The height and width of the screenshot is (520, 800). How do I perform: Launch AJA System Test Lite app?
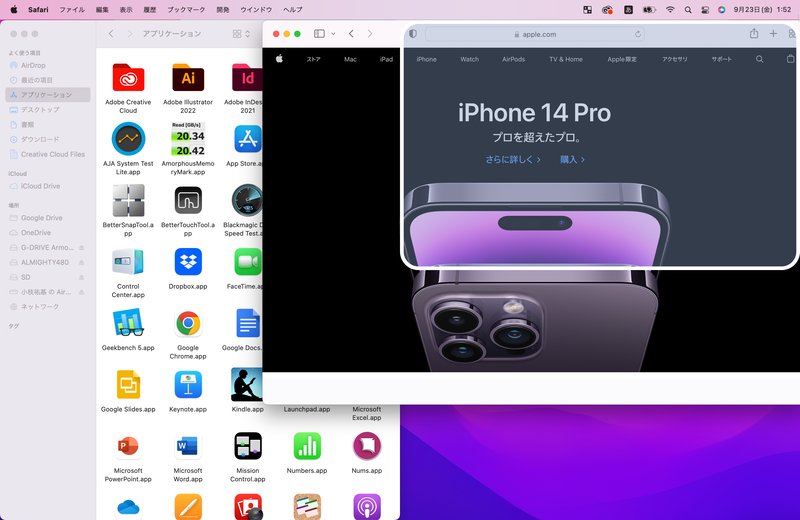coord(128,138)
